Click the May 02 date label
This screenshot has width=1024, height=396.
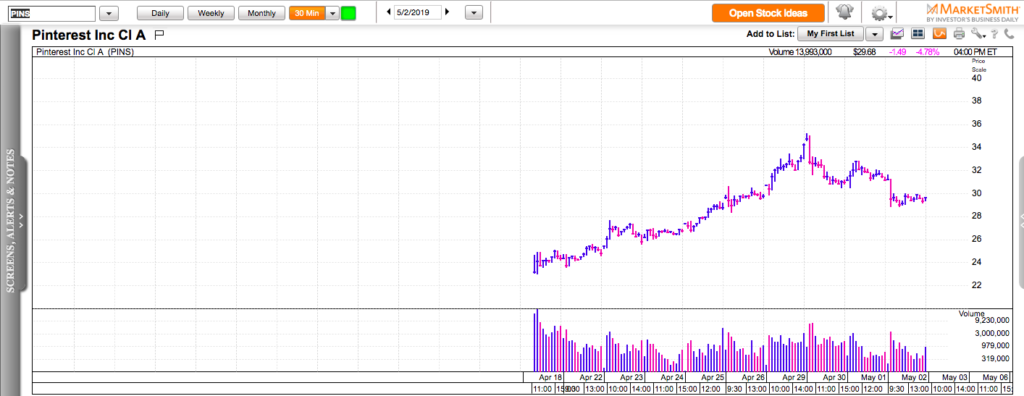tap(914, 378)
